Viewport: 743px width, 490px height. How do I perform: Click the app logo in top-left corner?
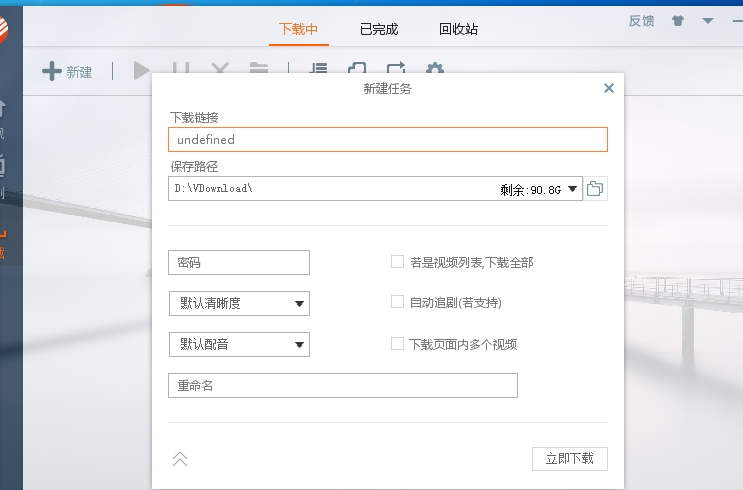pos(5,29)
